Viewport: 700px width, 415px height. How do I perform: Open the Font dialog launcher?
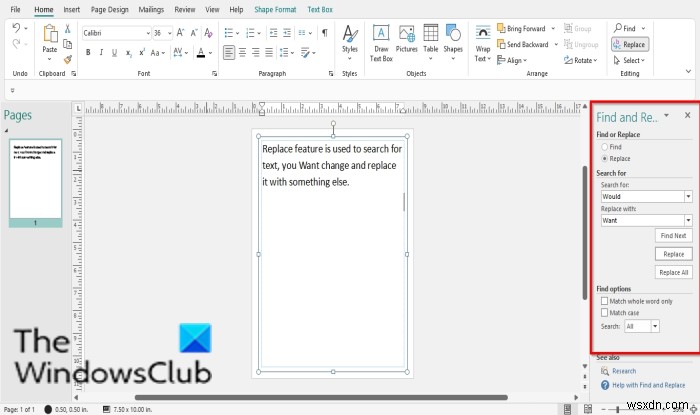coord(215,74)
